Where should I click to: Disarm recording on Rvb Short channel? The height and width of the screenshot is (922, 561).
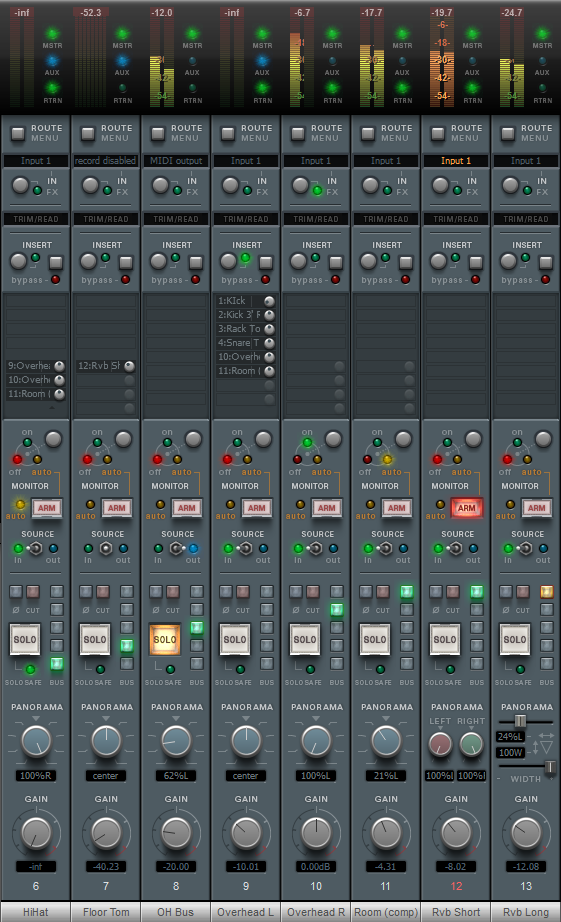[466, 507]
